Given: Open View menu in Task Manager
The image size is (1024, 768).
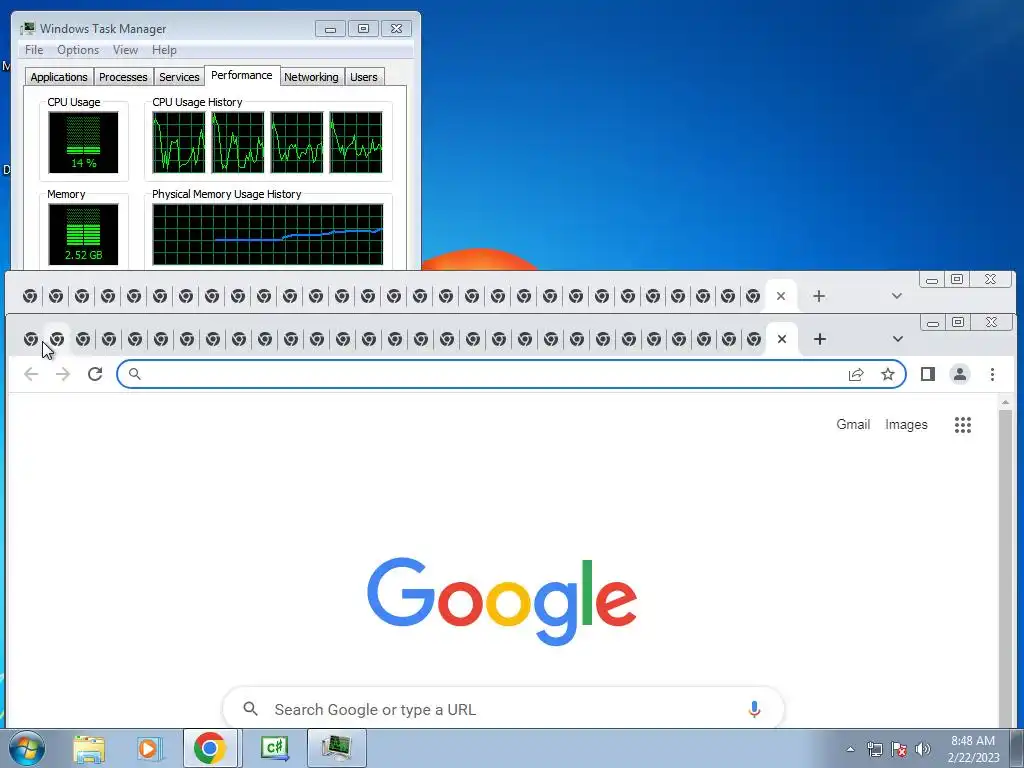Looking at the screenshot, I should click(125, 50).
